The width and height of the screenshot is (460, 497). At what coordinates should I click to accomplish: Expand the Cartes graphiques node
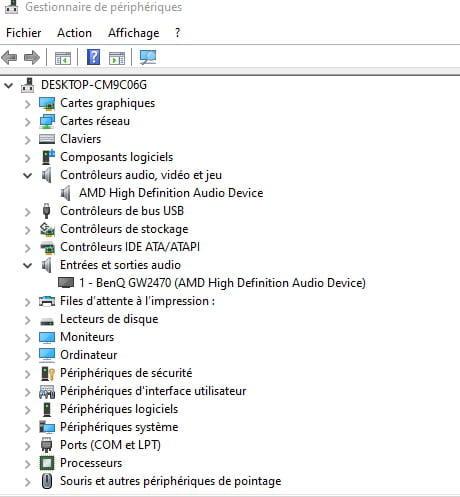(28, 104)
